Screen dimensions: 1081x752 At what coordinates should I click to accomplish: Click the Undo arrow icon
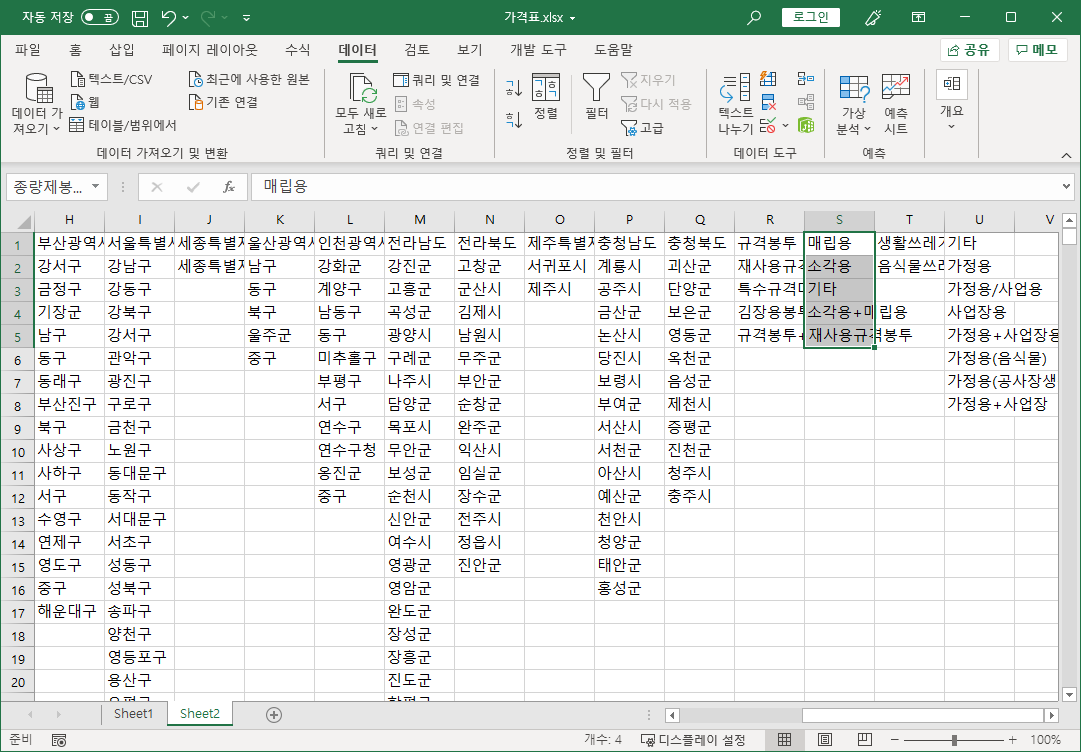tap(169, 18)
